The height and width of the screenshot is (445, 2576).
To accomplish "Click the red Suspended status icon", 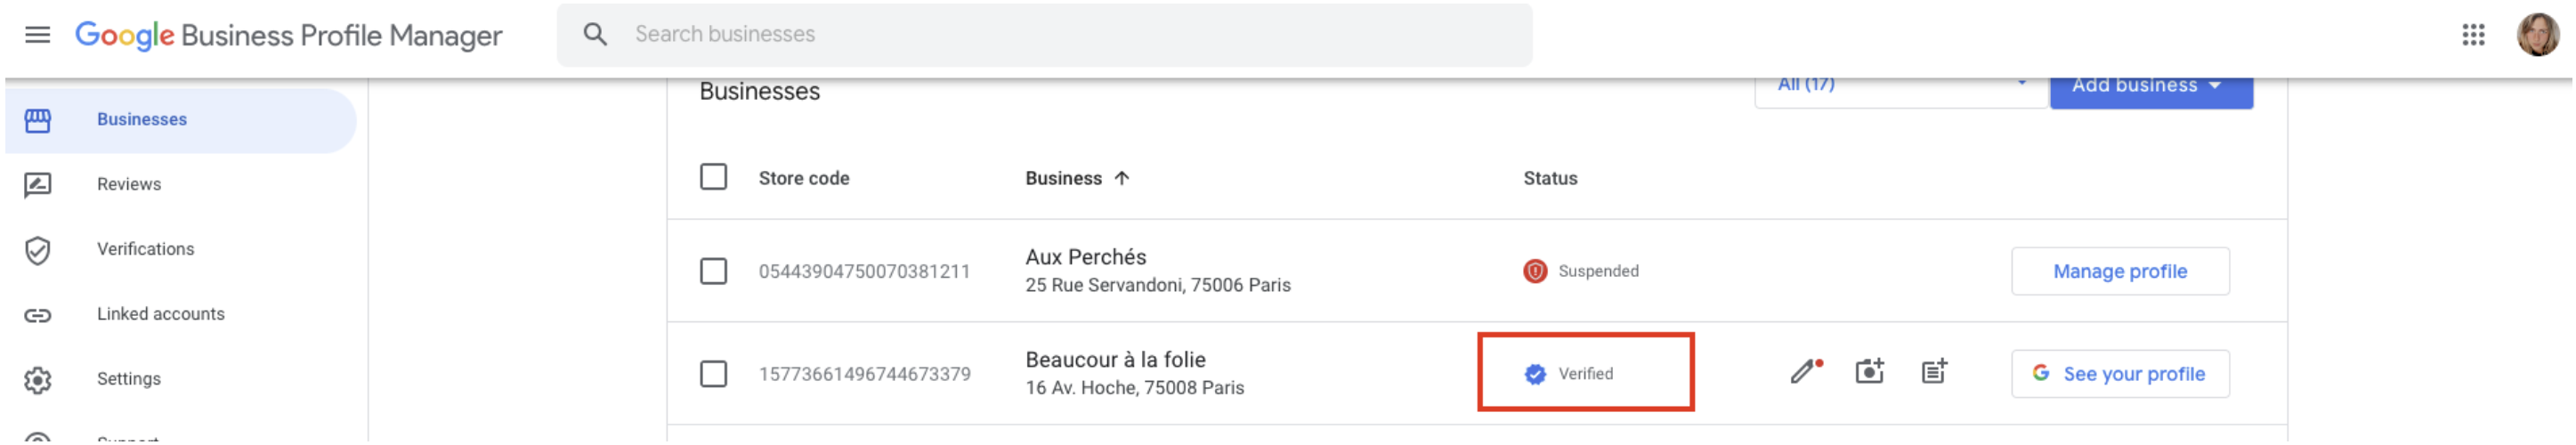I will [x=1534, y=271].
